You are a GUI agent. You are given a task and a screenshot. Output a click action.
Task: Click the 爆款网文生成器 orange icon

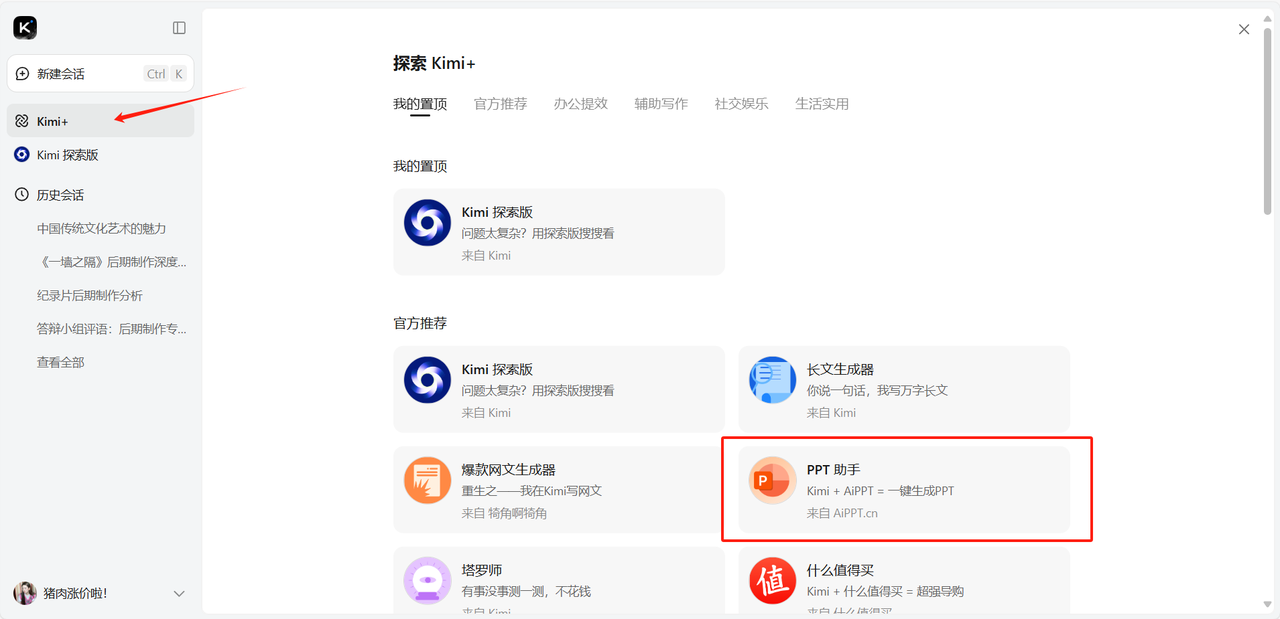point(427,481)
